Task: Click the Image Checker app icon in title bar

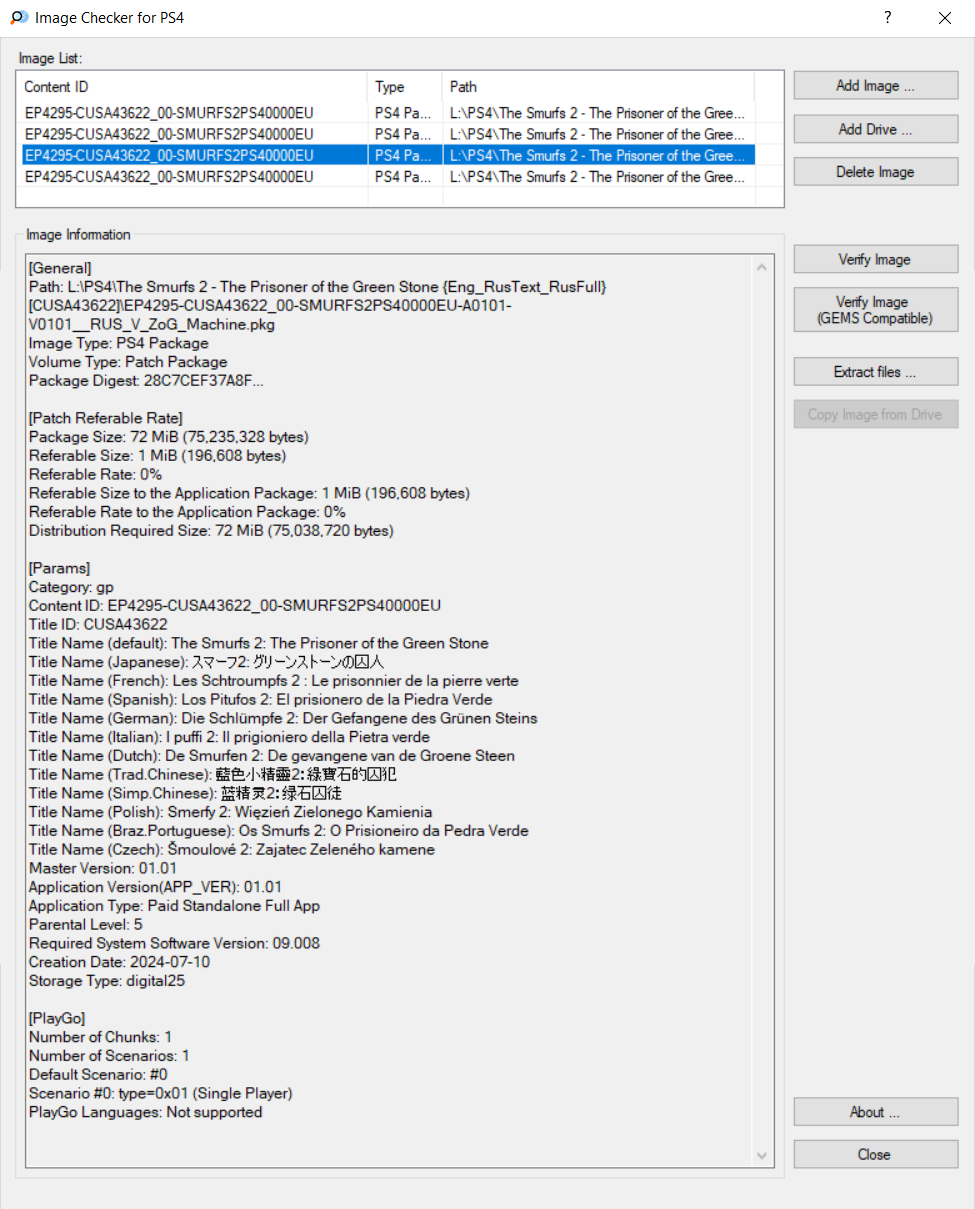Action: 18,18
